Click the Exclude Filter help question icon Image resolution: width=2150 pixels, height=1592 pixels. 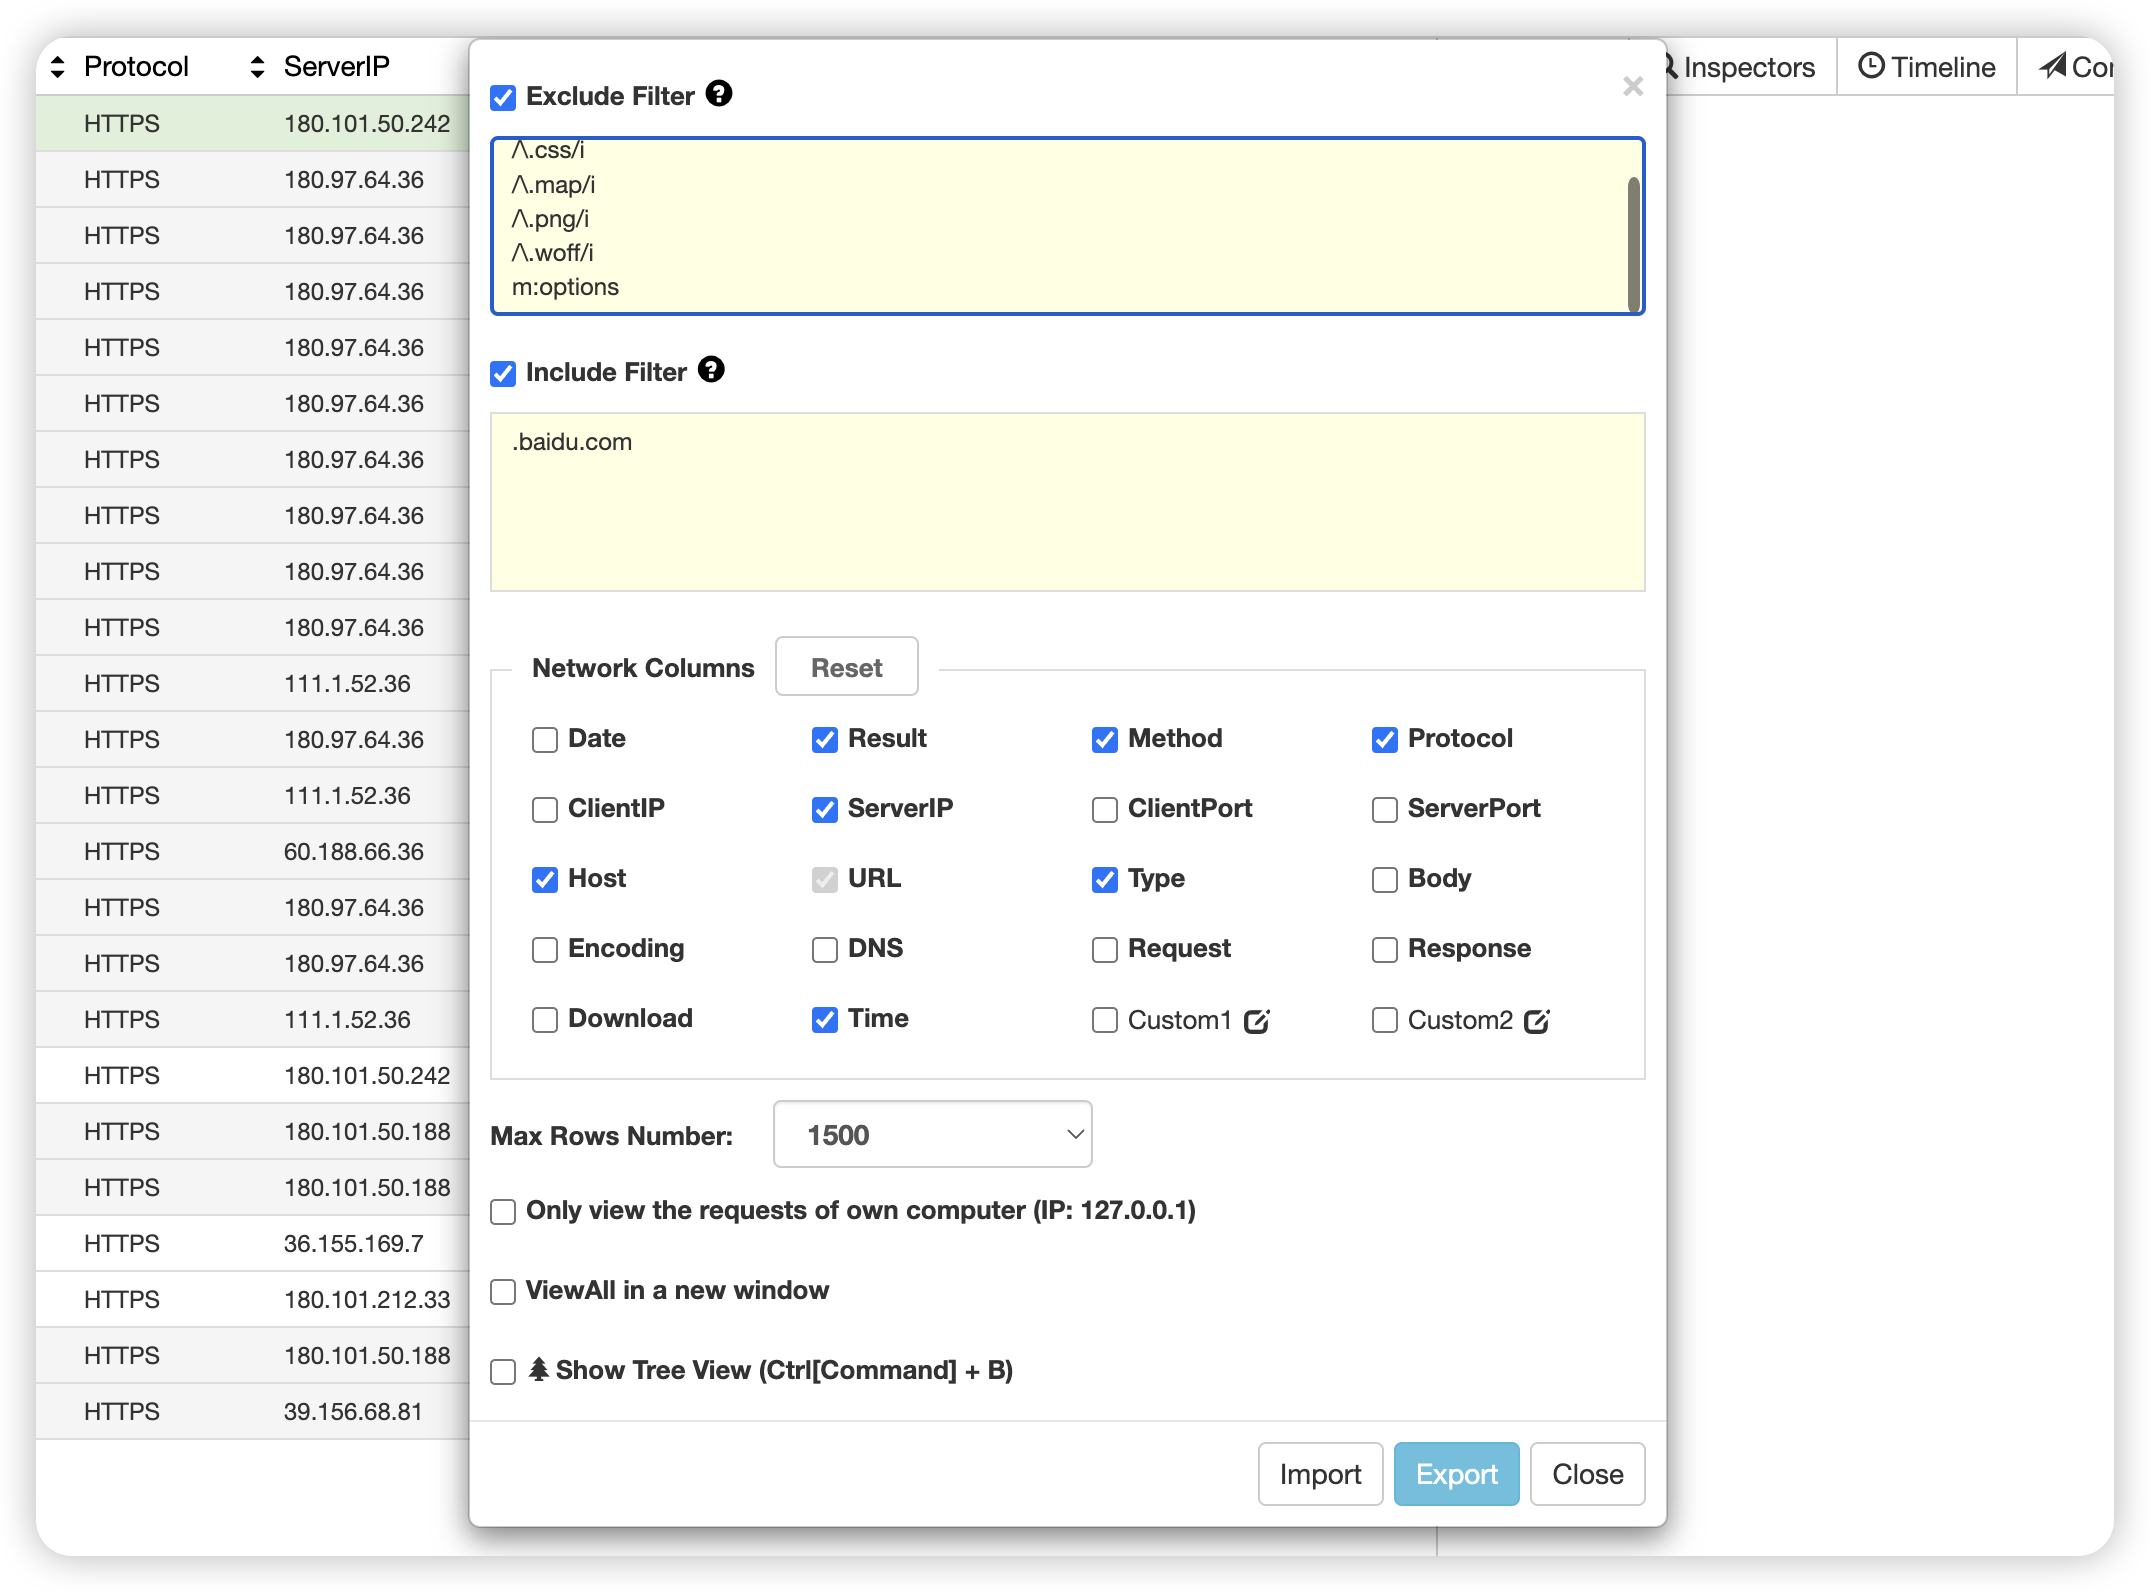[718, 94]
